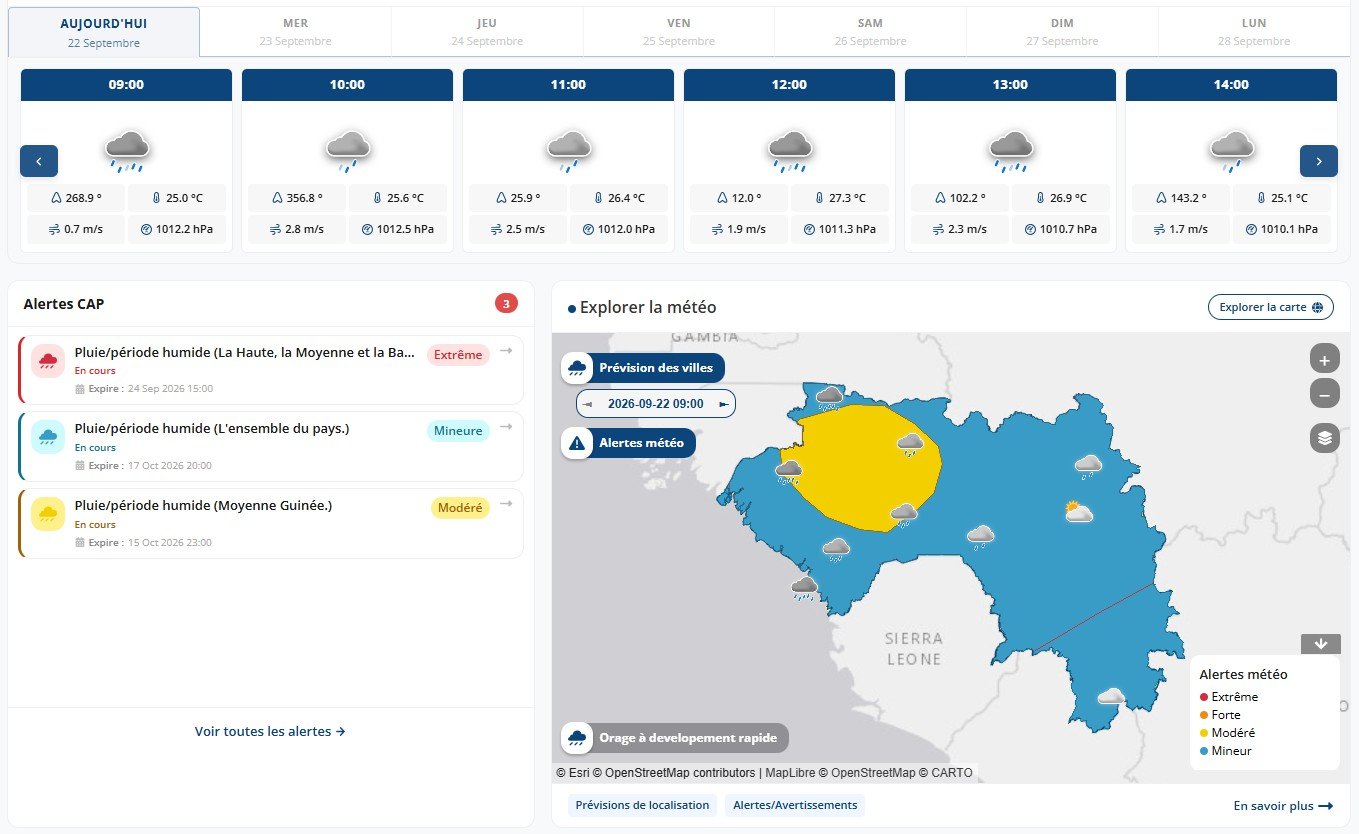Image resolution: width=1359 pixels, height=834 pixels.
Task: Open the arrow on the Modéré alert
Action: click(506, 503)
